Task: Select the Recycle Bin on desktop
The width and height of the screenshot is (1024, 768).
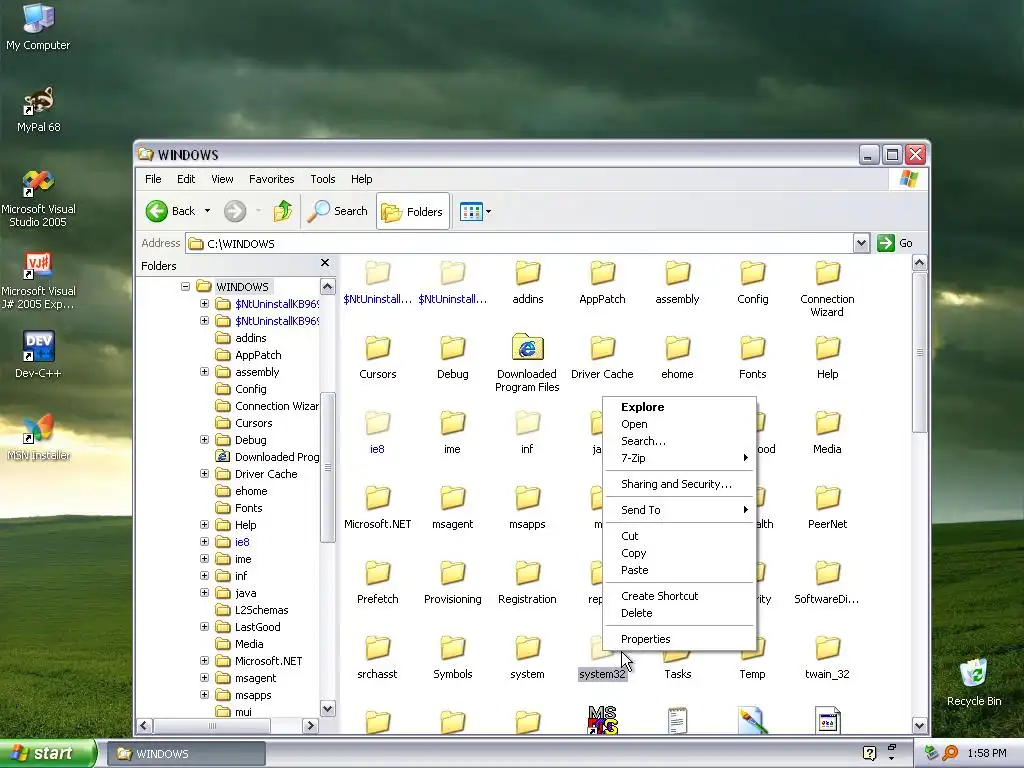Action: [974, 683]
